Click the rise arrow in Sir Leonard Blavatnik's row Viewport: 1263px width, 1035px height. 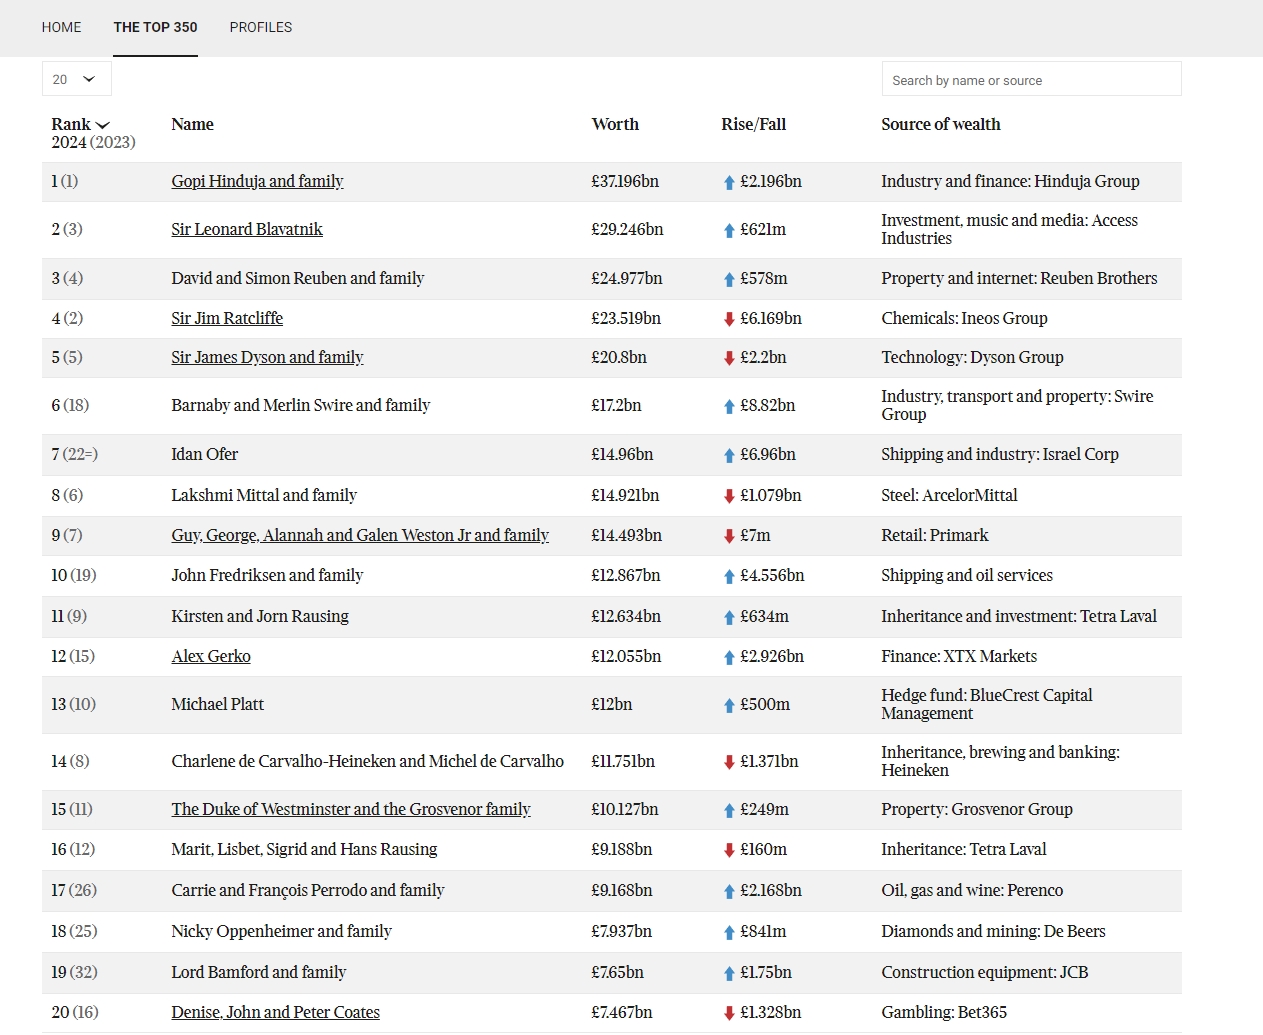pos(729,231)
